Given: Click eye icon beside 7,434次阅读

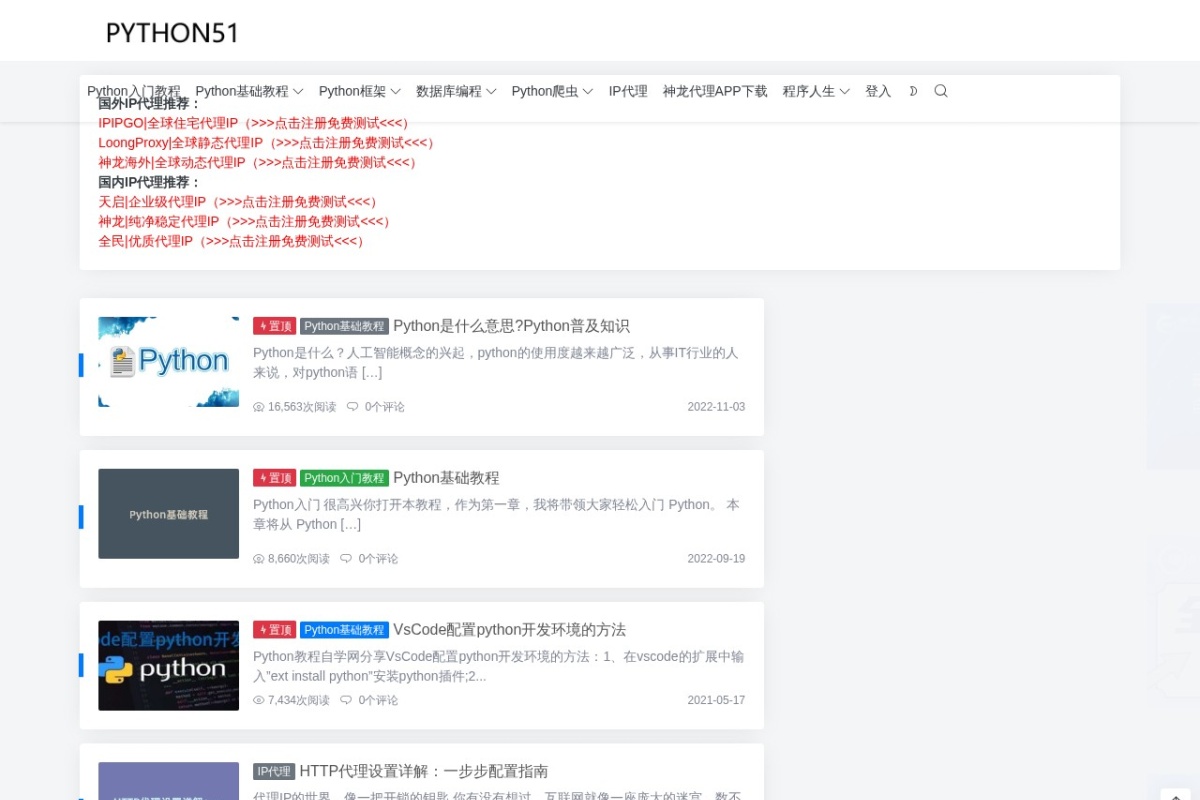Looking at the screenshot, I should click(x=259, y=701).
